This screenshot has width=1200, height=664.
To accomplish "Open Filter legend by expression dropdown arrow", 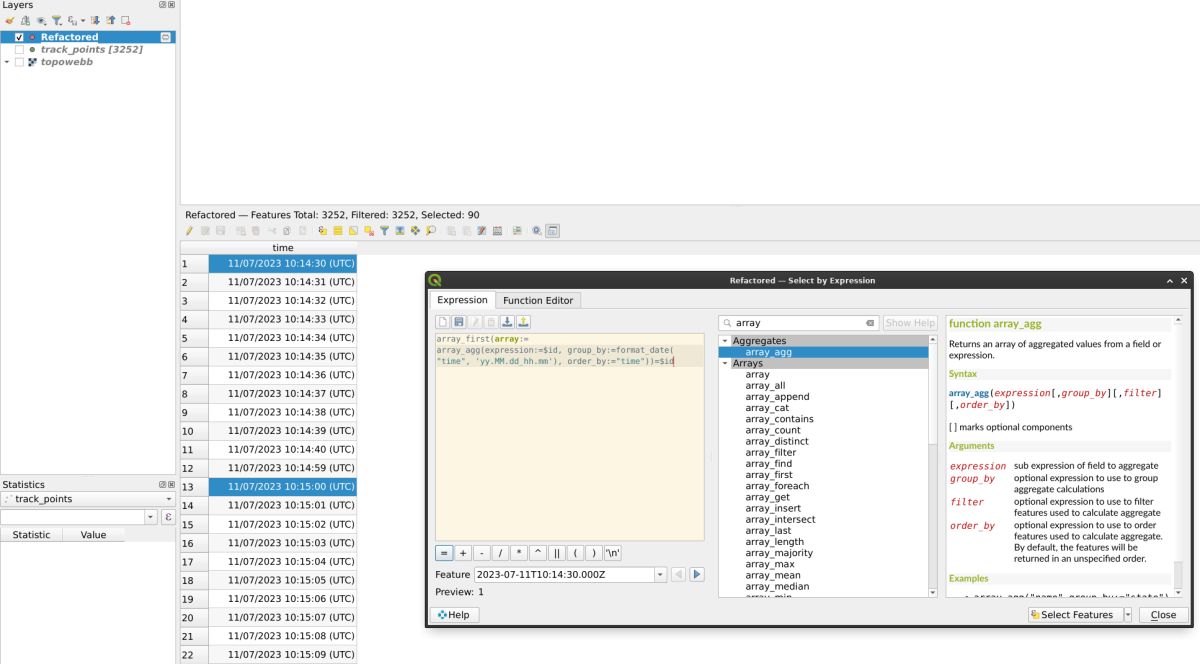I will (x=82, y=20).
